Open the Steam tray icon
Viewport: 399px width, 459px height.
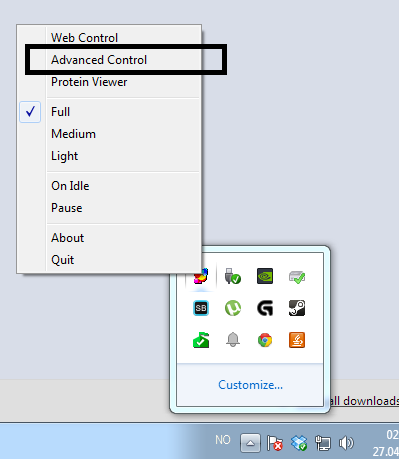[x=297, y=308]
